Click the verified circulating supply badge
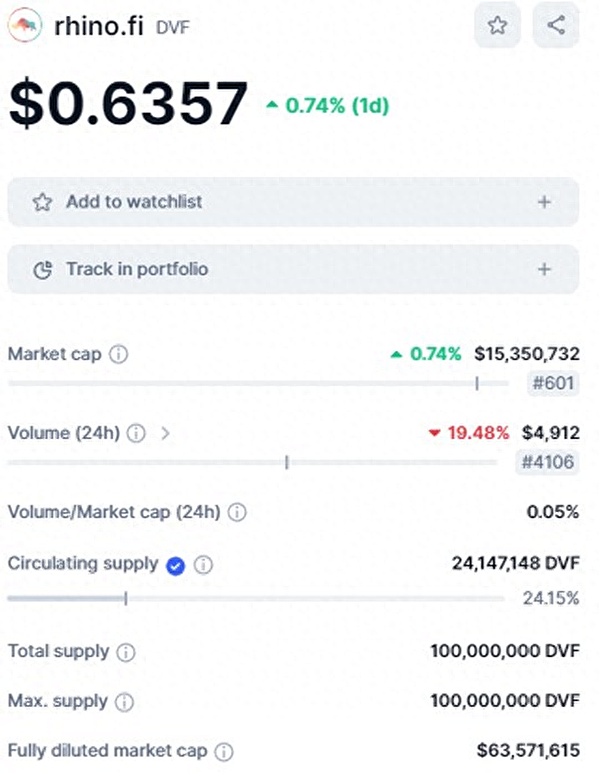The image size is (600, 777). [176, 565]
